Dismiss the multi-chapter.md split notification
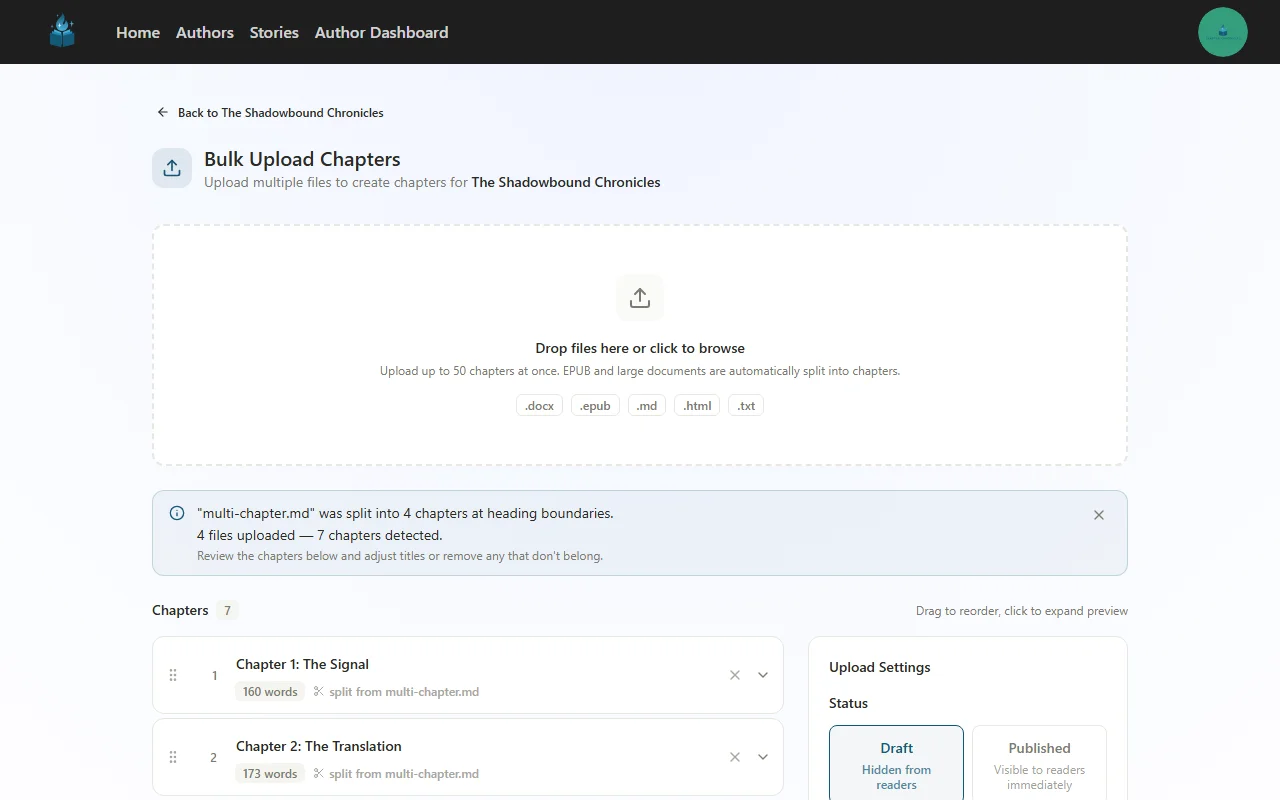The image size is (1280, 800). [1098, 514]
